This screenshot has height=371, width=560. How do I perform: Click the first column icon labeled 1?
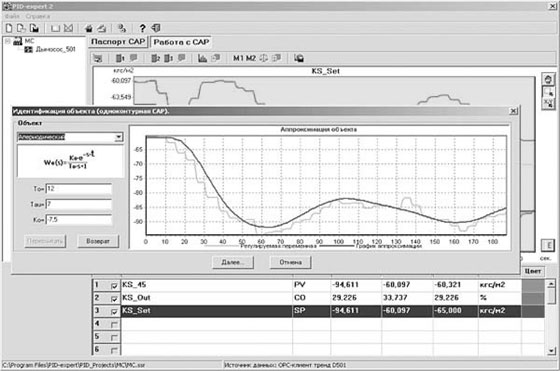[120, 58]
